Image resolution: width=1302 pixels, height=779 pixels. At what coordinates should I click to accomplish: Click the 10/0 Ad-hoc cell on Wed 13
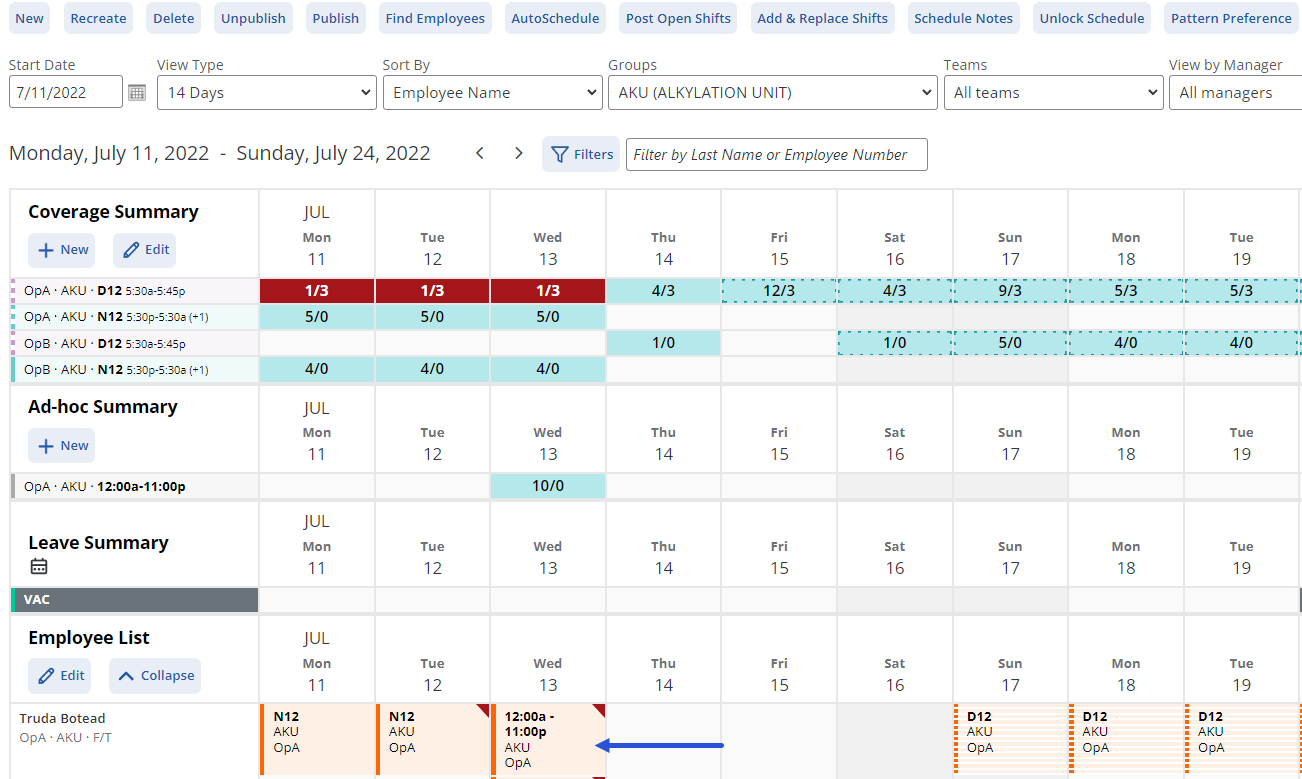click(548, 486)
